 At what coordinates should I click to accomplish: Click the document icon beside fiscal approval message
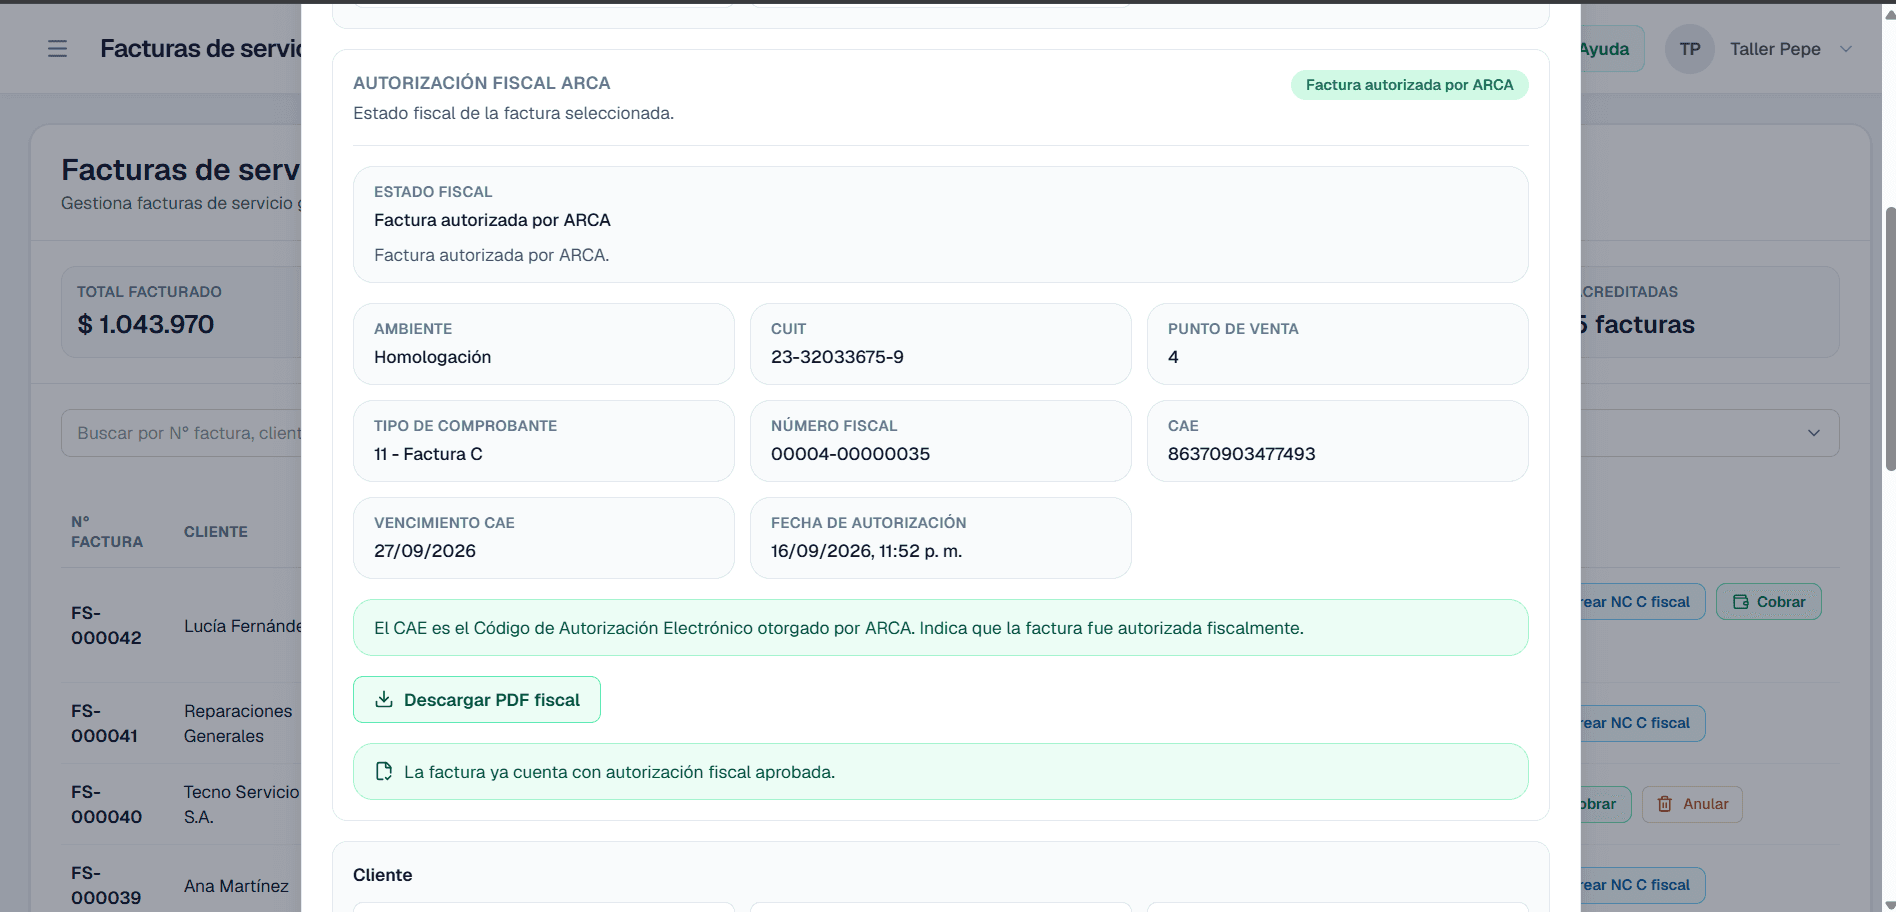click(x=384, y=771)
